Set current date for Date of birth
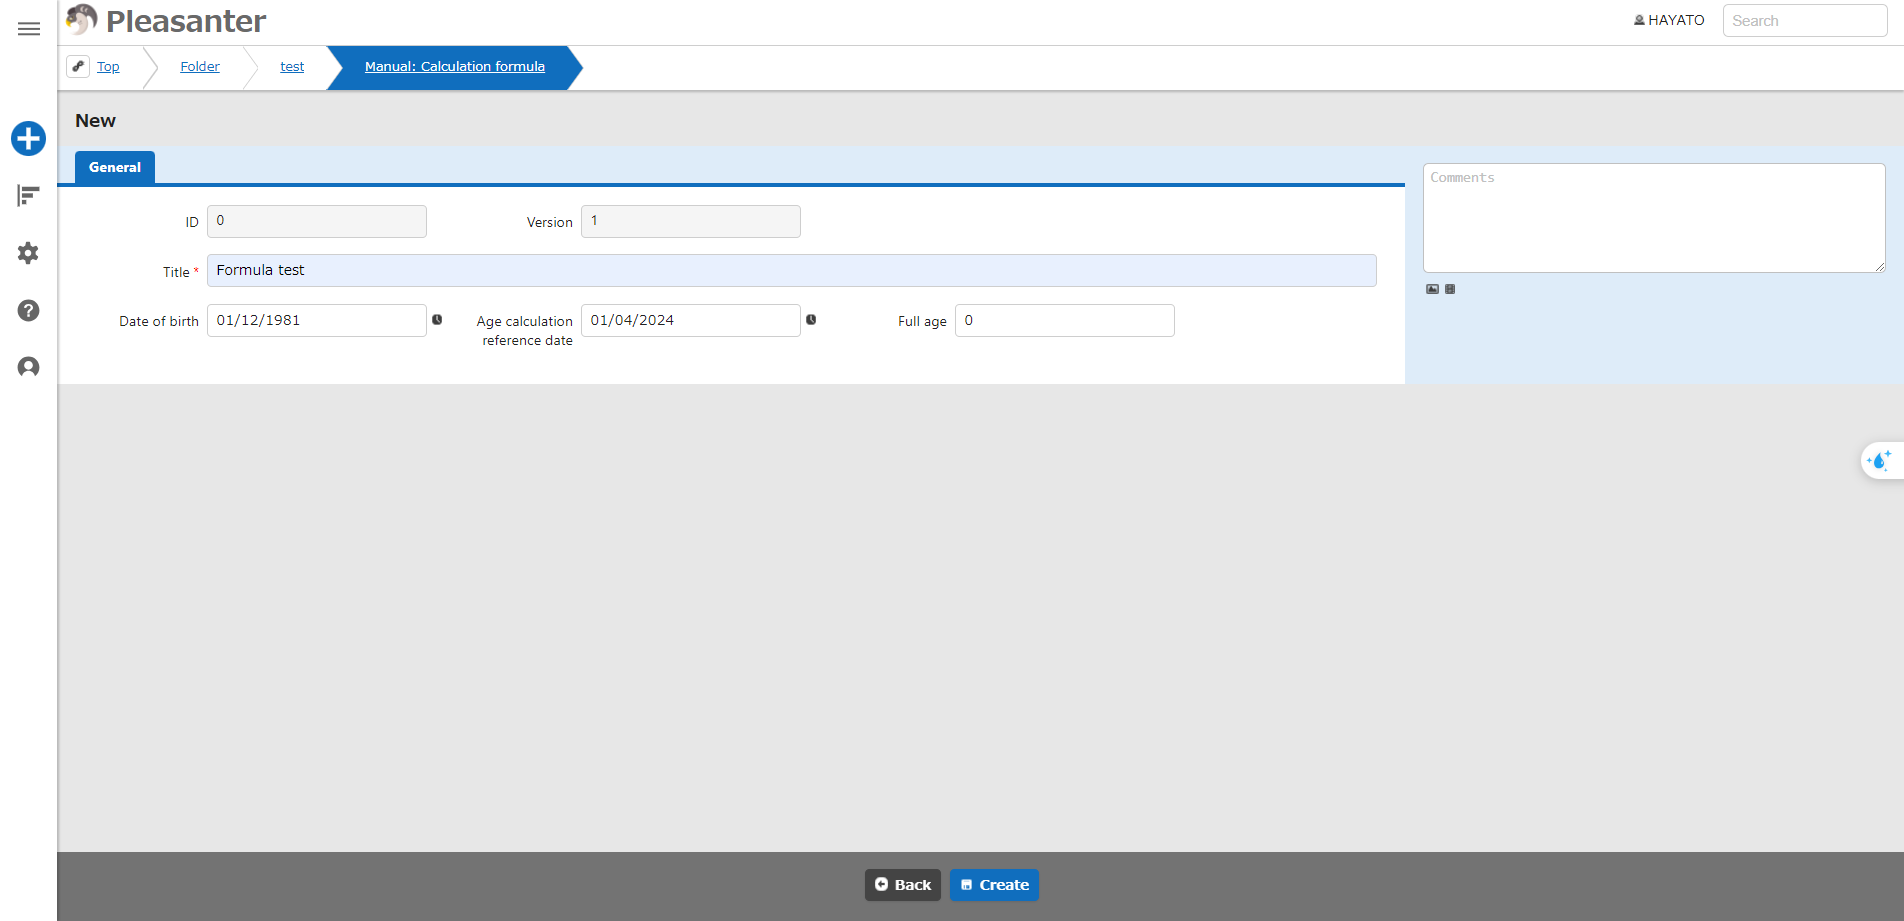 click(x=437, y=320)
